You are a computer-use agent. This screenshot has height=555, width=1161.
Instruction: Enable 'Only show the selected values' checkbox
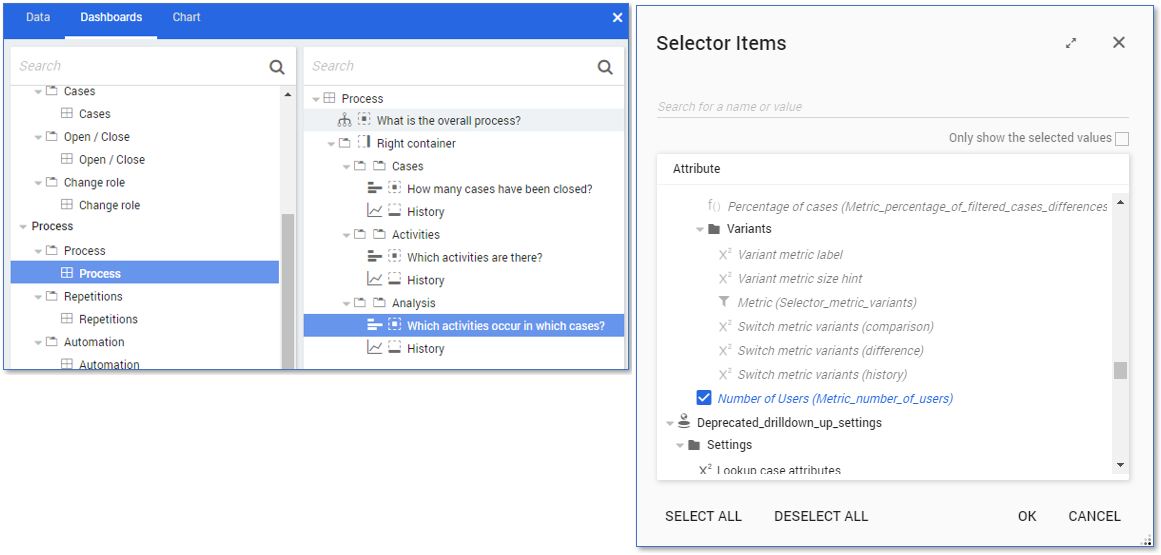1122,138
